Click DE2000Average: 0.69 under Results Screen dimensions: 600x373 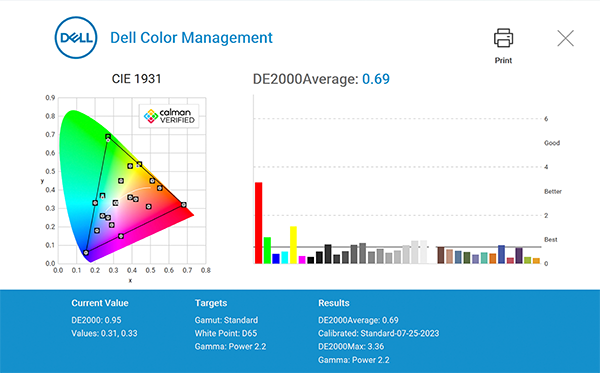click(358, 320)
